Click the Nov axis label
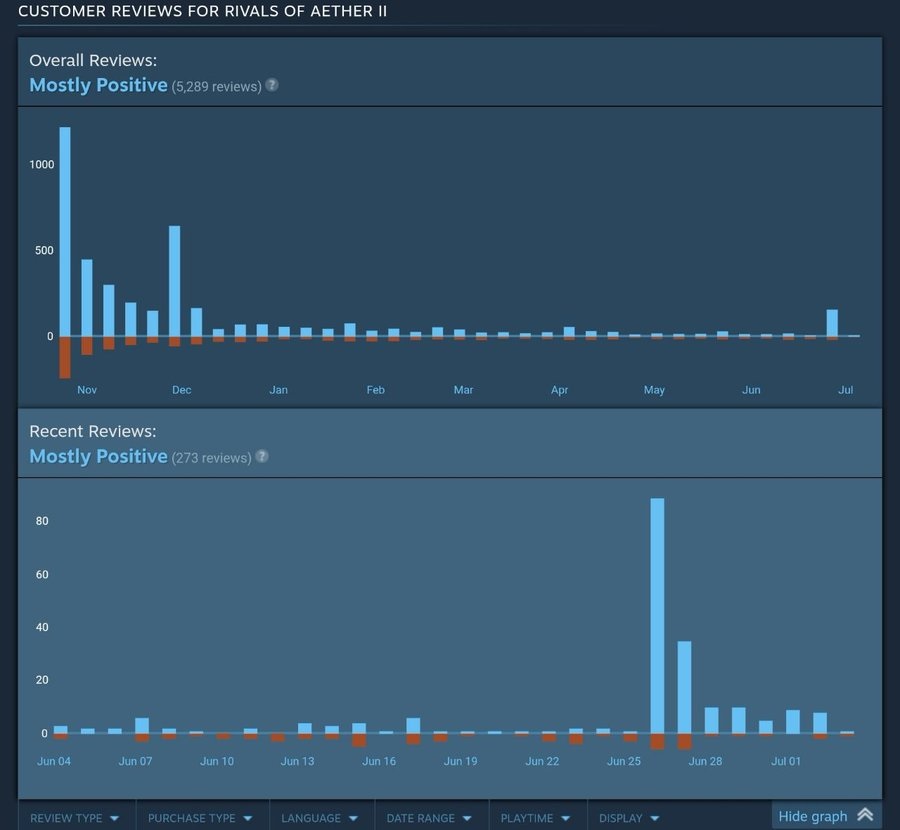The width and height of the screenshot is (900, 830). 87,390
